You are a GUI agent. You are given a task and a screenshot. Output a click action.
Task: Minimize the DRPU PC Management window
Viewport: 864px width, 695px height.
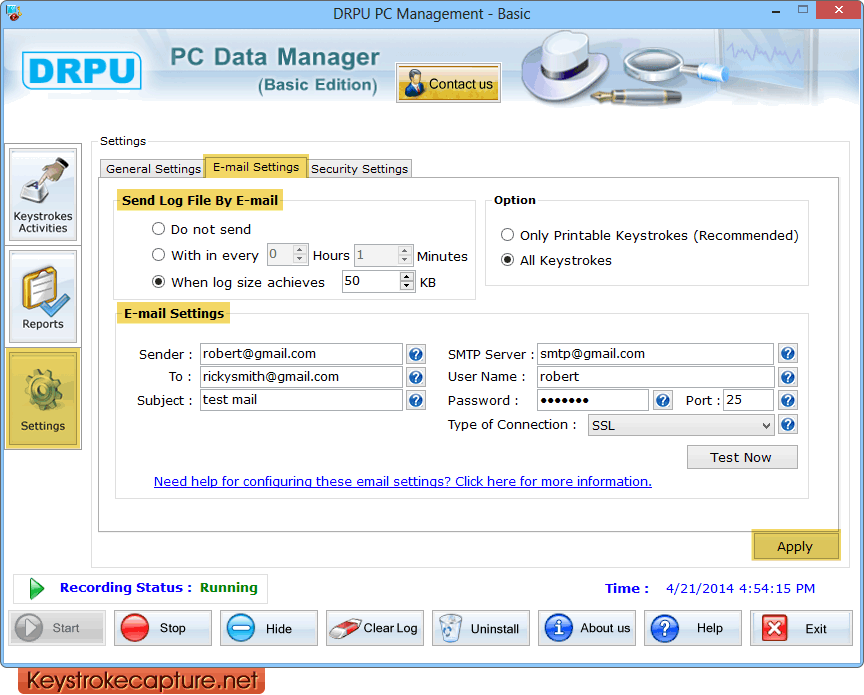[x=776, y=10]
